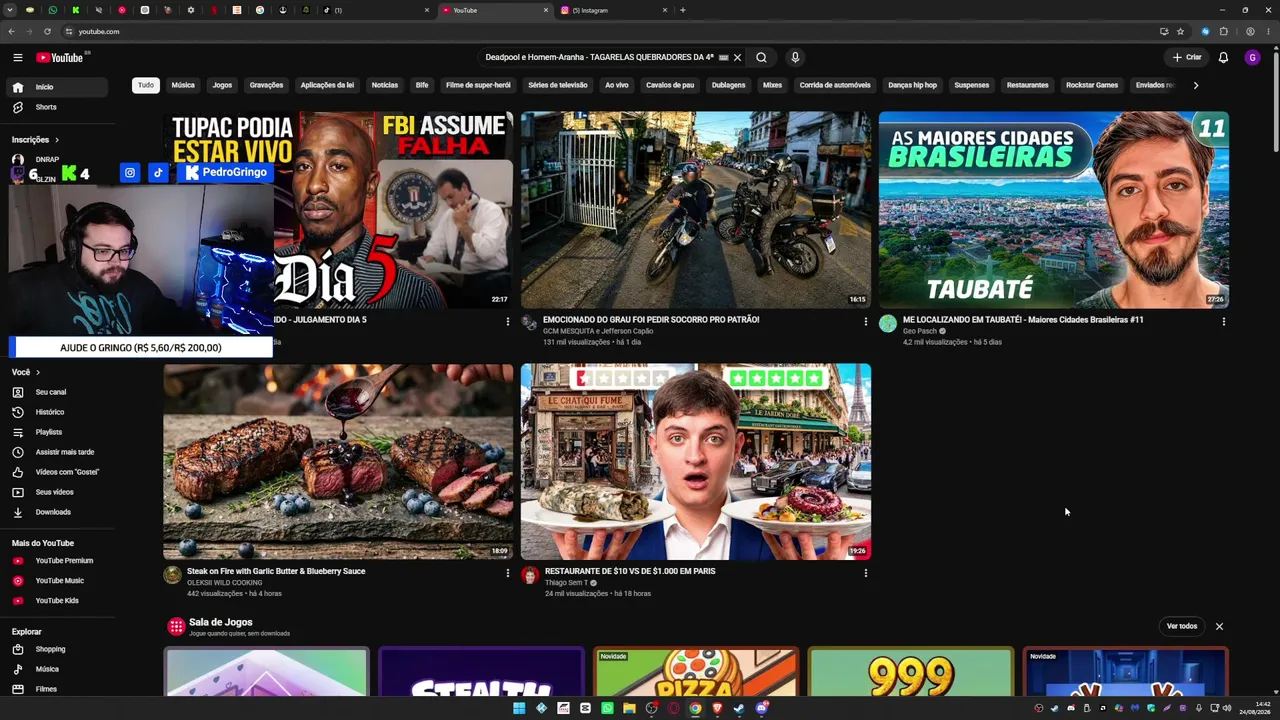
Task: Play the Steak on Fire thumbnail
Action: (338, 461)
